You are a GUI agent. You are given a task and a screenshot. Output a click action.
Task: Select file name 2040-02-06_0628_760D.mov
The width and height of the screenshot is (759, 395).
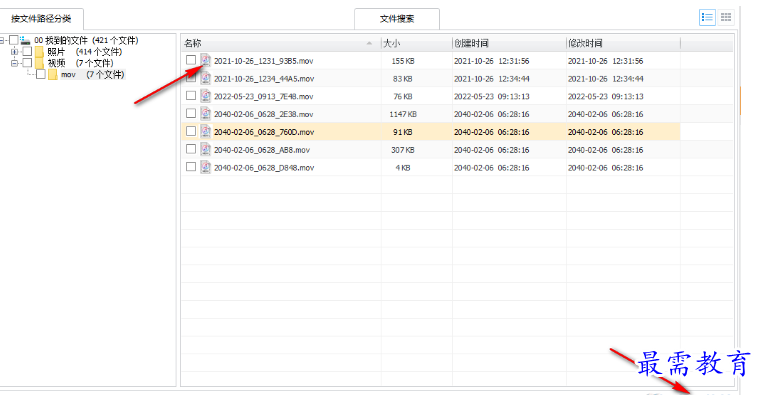point(264,132)
